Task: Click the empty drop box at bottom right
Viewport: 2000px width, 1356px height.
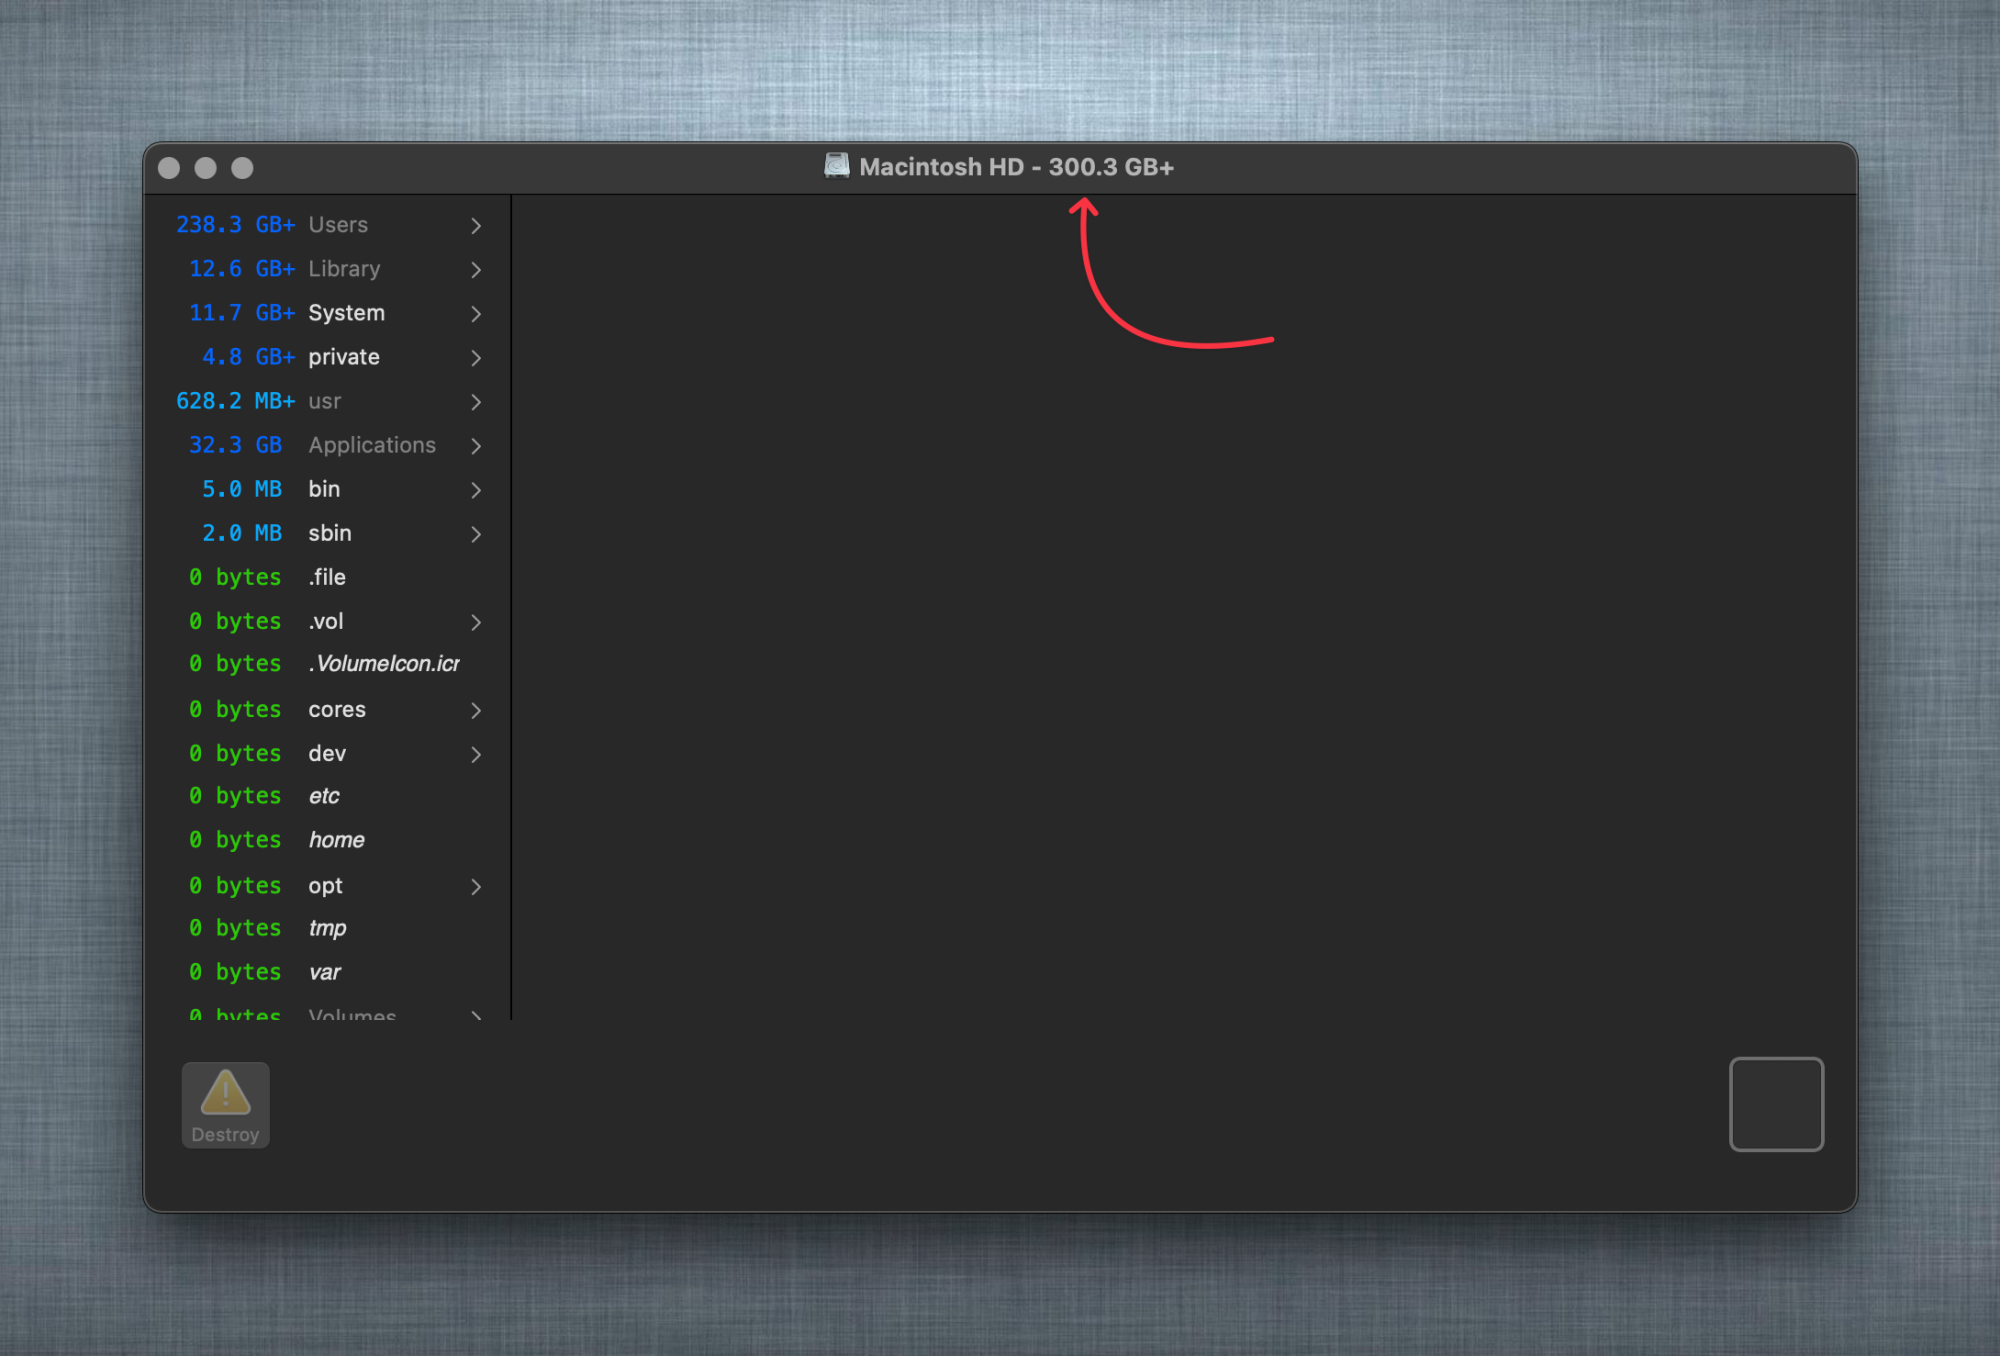Action: 1776,1104
